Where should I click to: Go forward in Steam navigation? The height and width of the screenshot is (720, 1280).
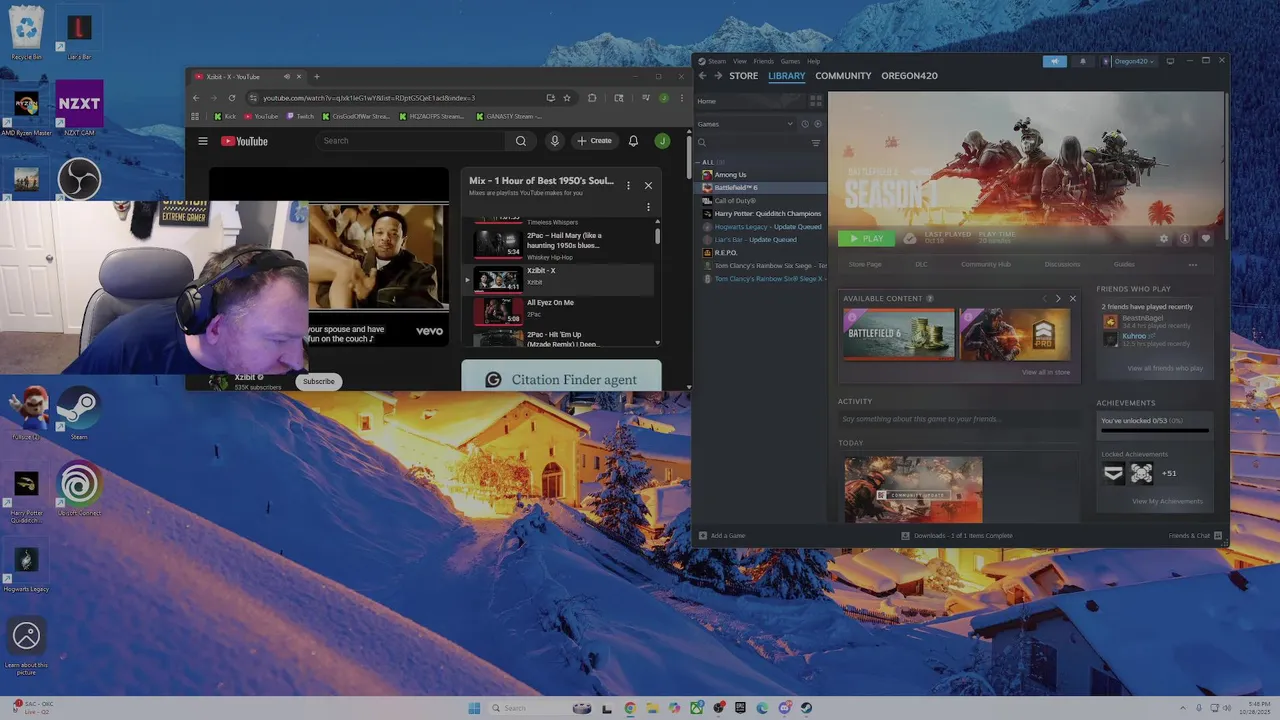pos(717,76)
